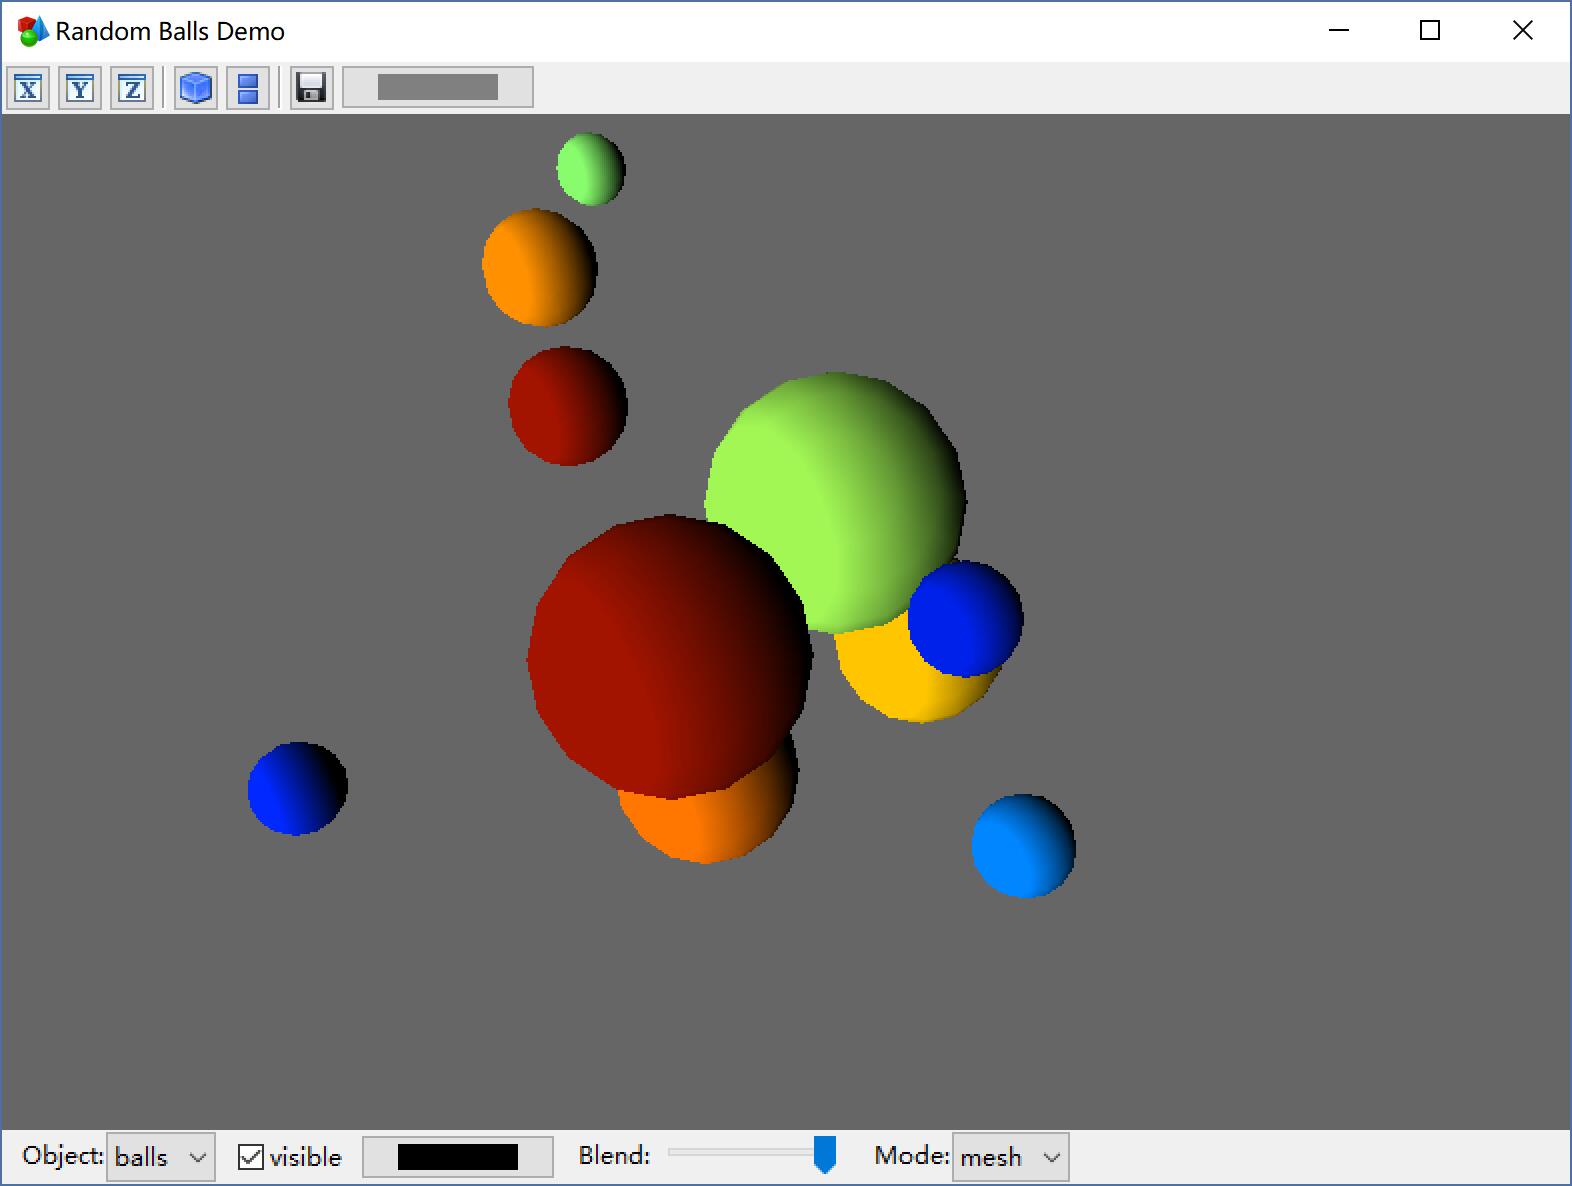1572x1186 pixels.
Task: Save the scene with the floppy disk icon
Action: point(311,88)
